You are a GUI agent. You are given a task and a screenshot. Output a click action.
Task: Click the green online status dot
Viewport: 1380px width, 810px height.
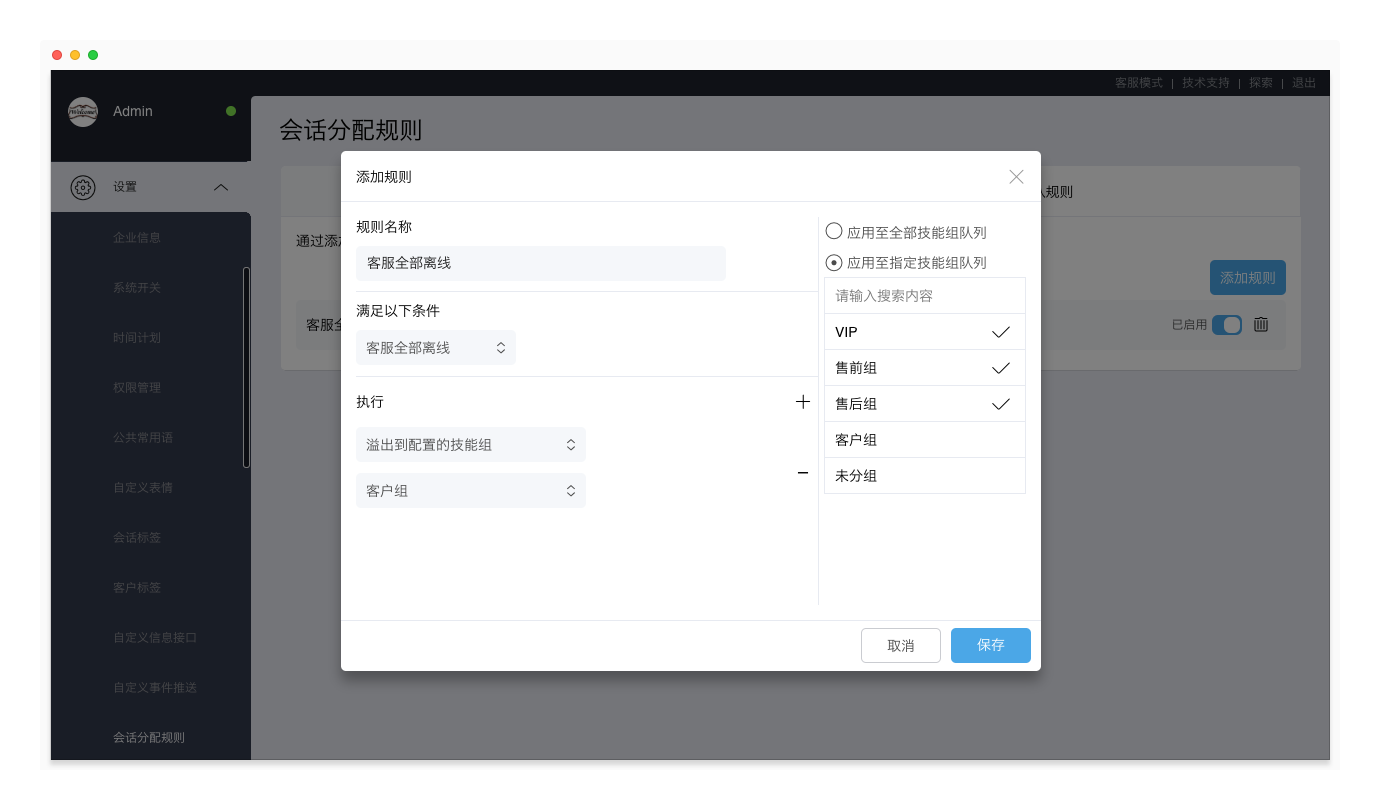coord(231,111)
